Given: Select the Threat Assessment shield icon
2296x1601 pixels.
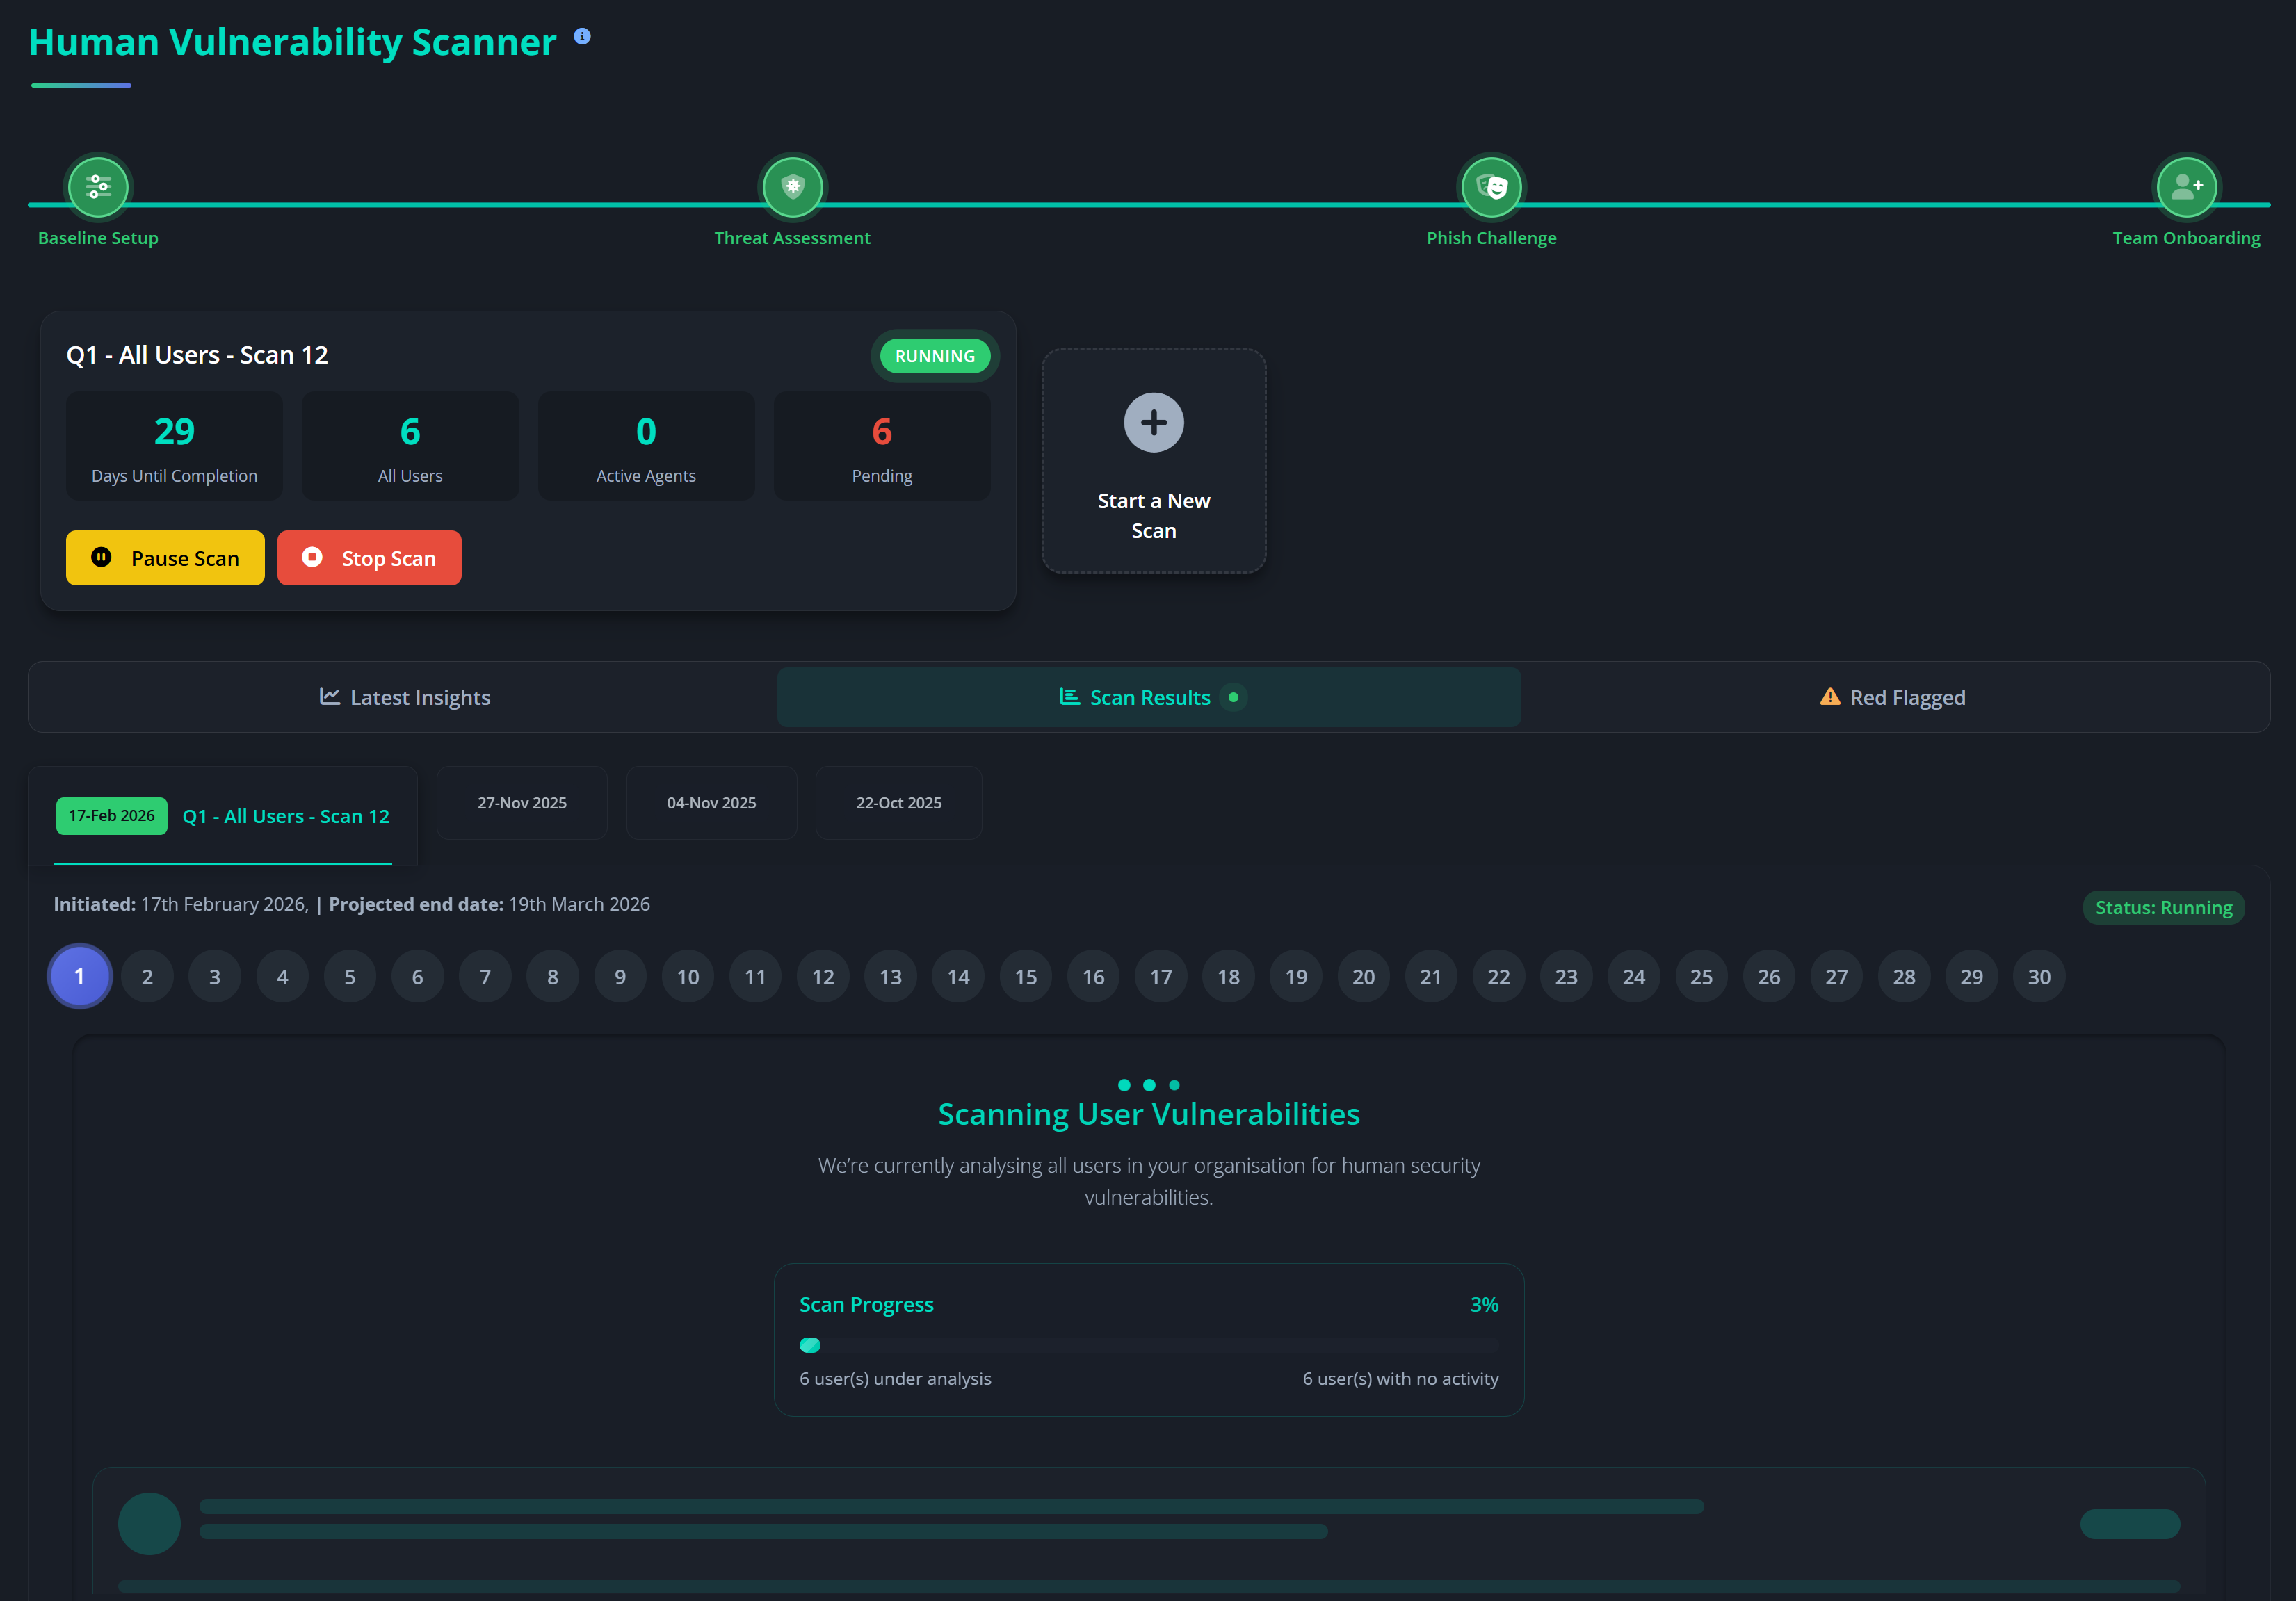Looking at the screenshot, I should pos(792,187).
